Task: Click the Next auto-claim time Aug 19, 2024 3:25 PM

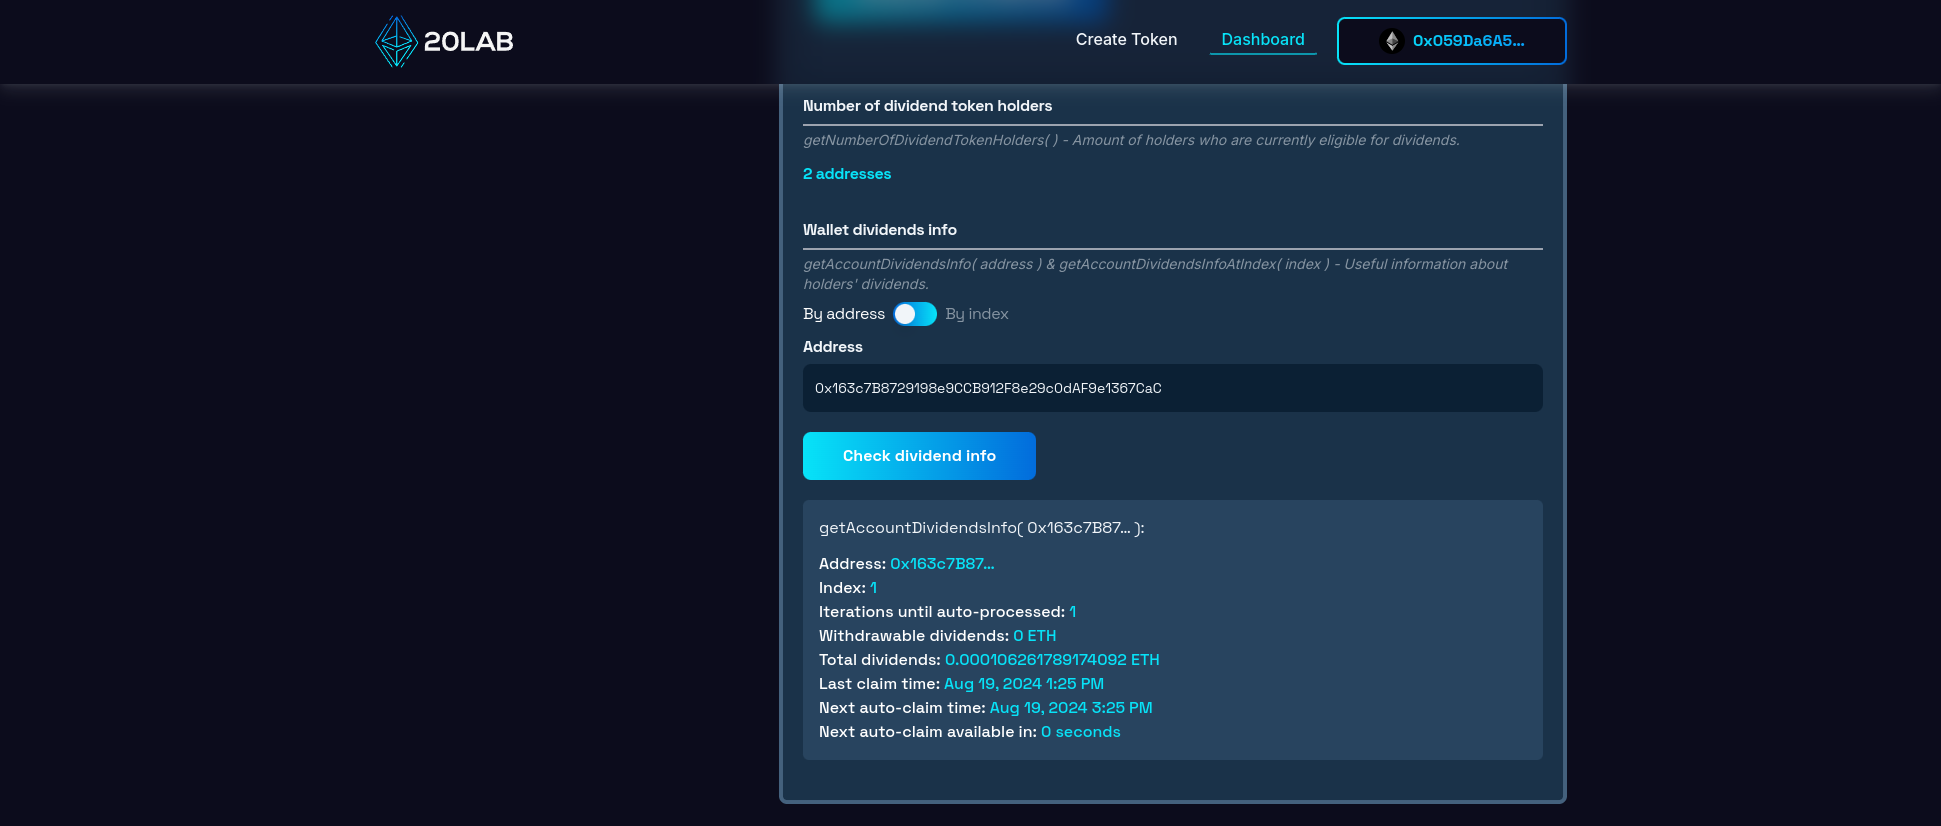Action: click(x=1071, y=708)
